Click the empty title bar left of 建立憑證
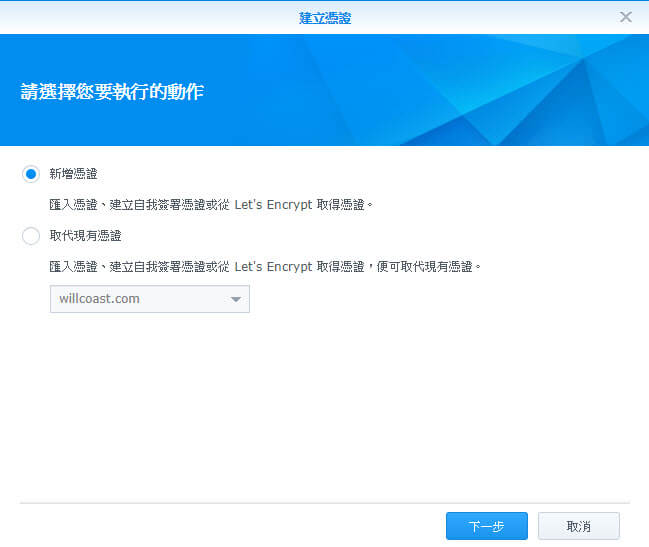This screenshot has height=547, width=649. (x=150, y=17)
